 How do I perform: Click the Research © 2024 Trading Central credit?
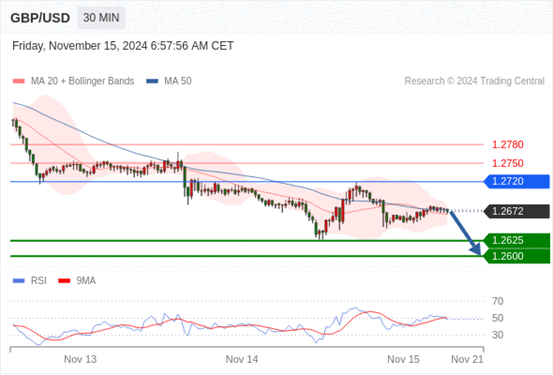[474, 81]
